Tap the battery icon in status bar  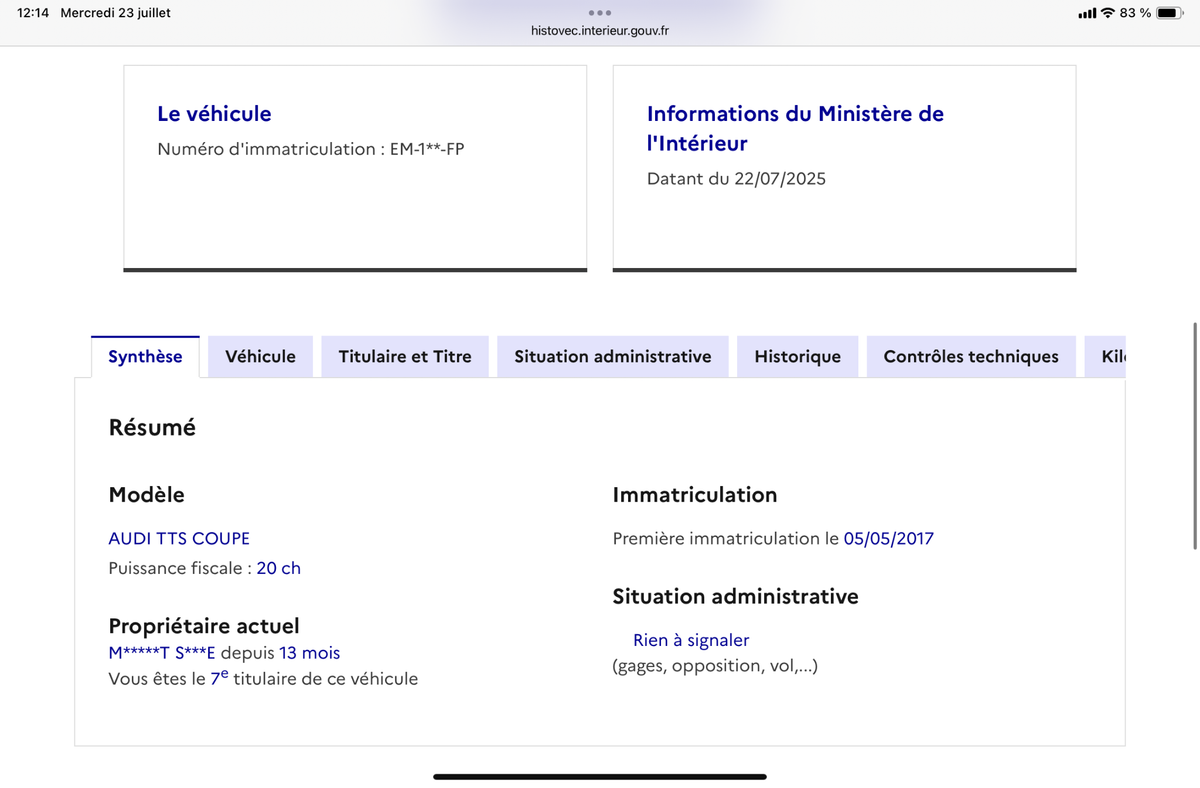(x=1170, y=13)
